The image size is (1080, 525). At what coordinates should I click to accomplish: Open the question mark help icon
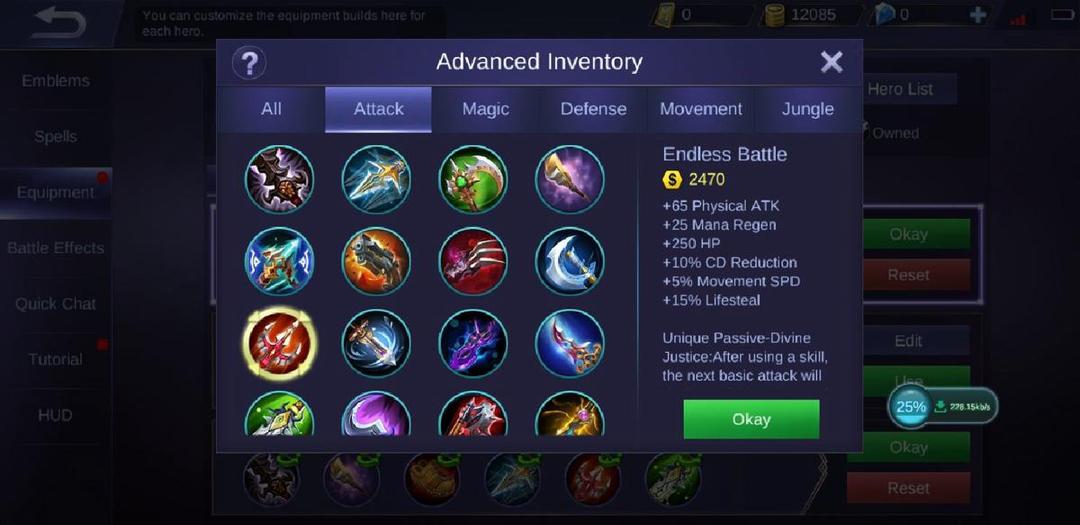[249, 63]
